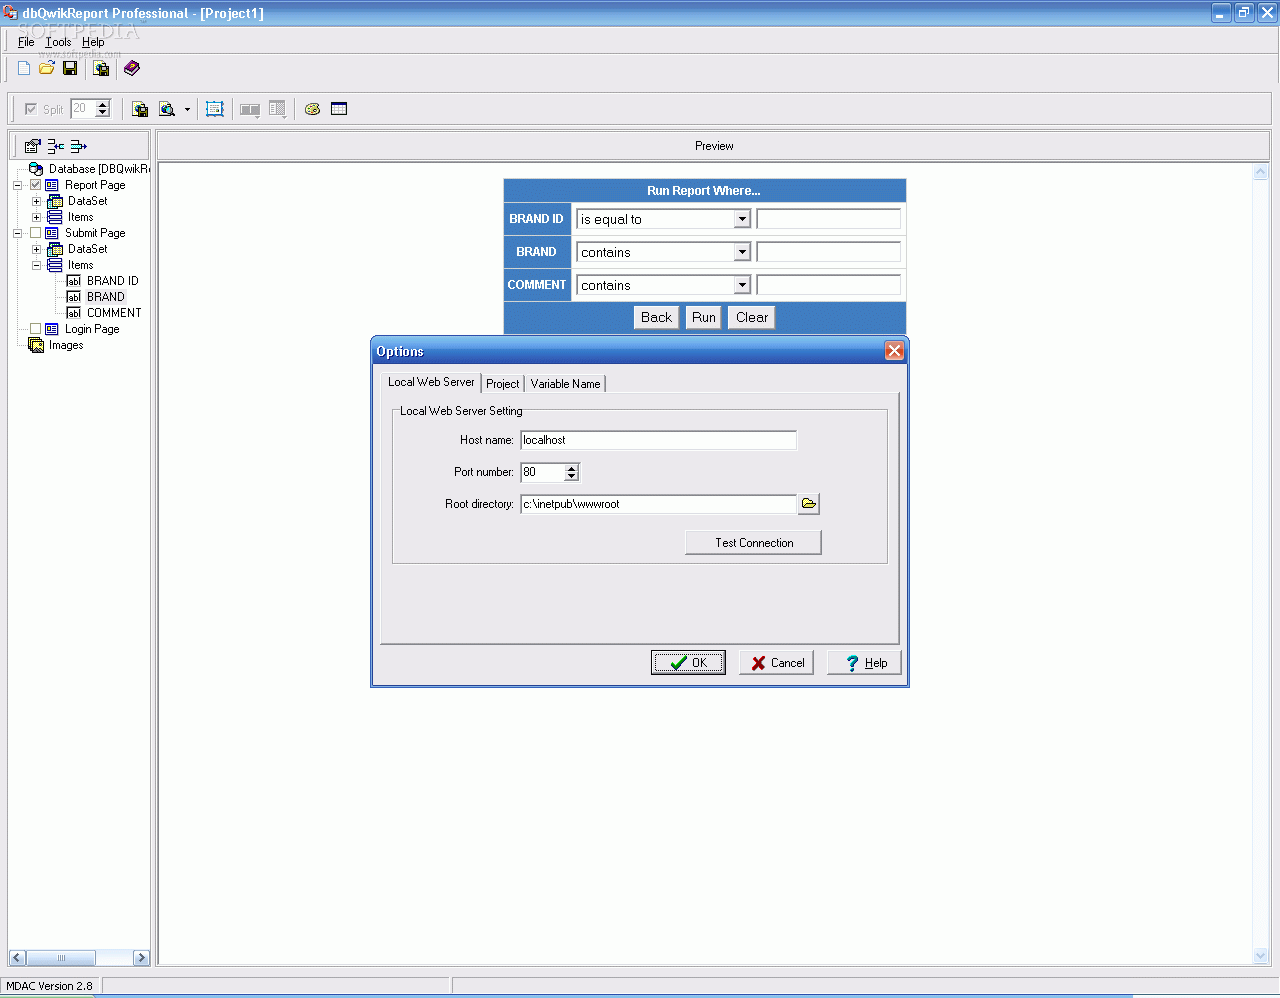This screenshot has width=1280, height=998.
Task: Open the purple help book icon
Action: [x=132, y=68]
